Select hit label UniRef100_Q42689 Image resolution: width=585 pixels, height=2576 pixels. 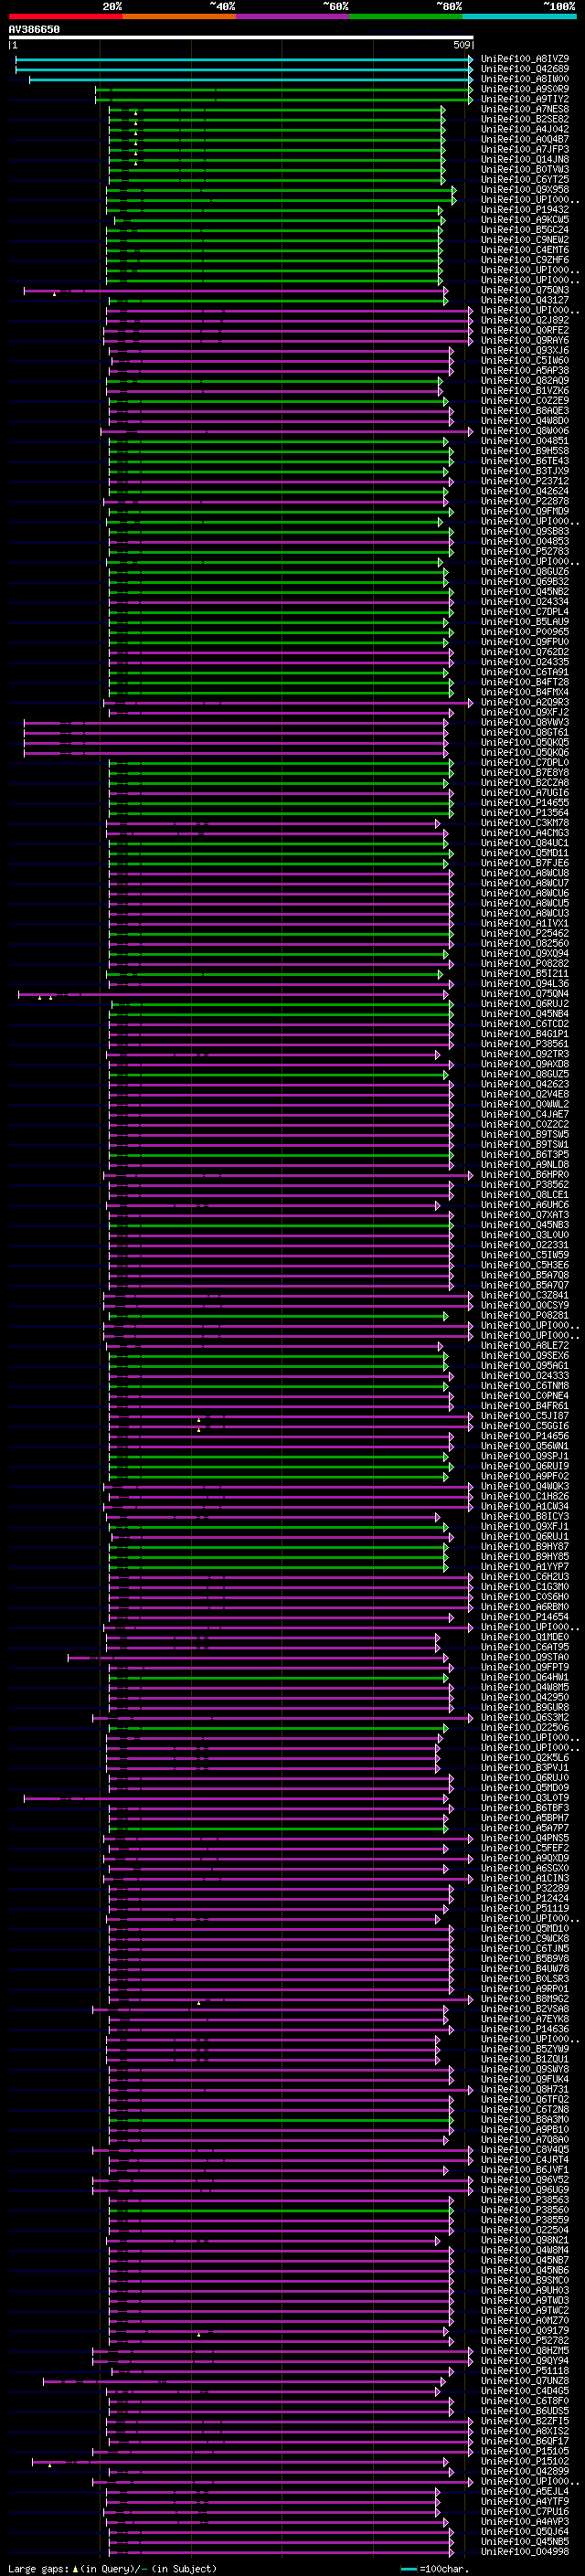click(525, 69)
